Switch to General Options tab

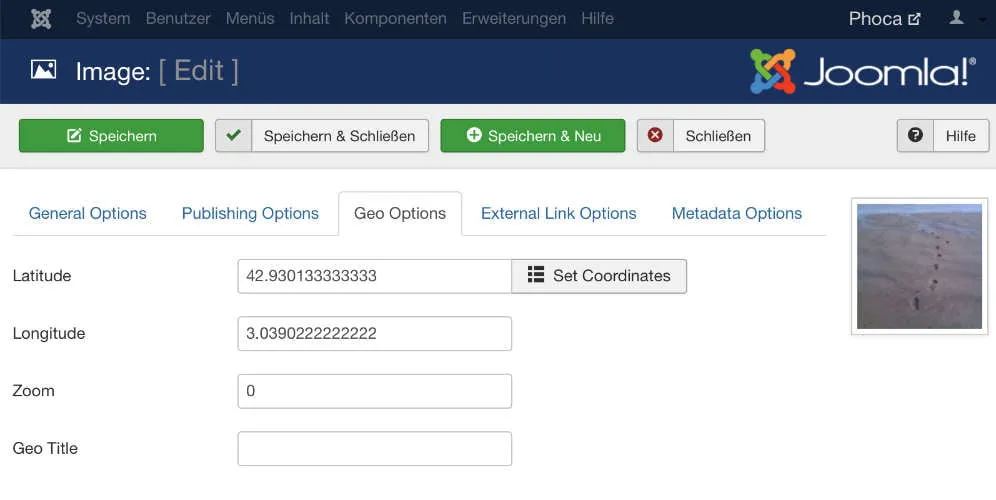88,213
